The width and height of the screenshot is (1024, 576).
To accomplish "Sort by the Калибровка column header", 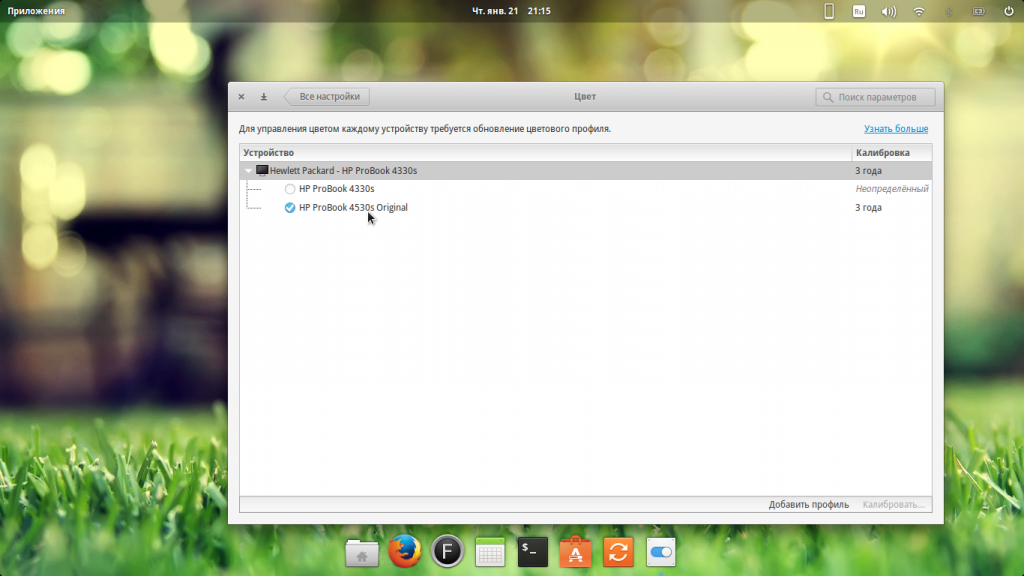I will coord(891,153).
